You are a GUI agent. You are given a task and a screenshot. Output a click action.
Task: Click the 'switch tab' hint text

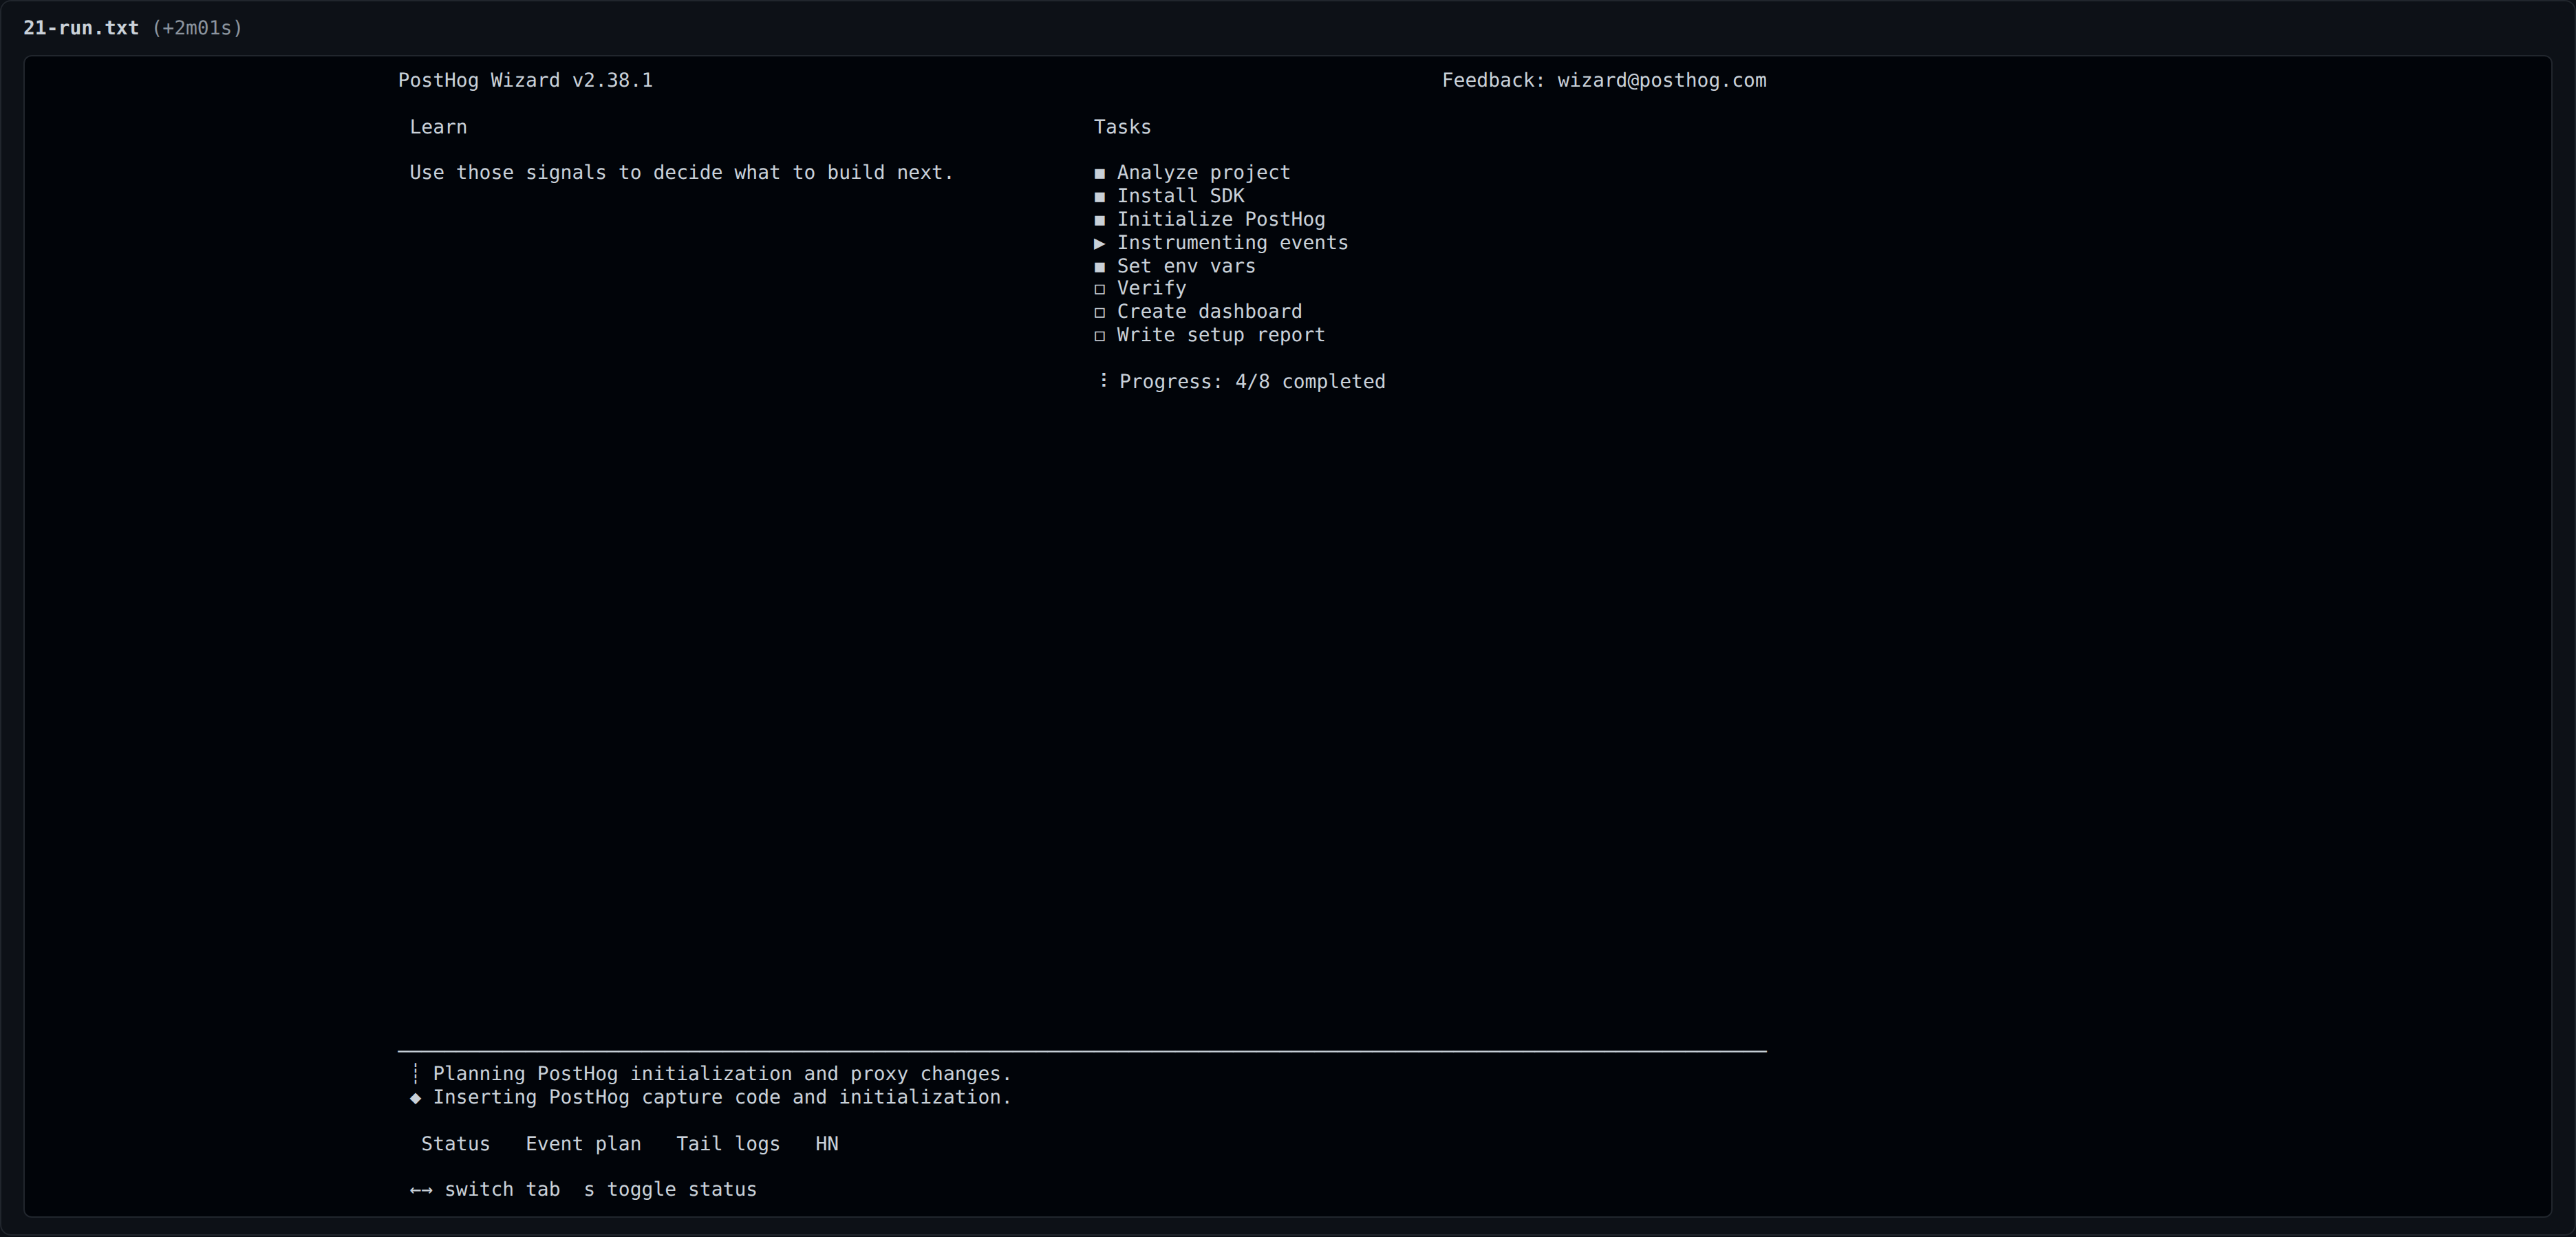pyautogui.click(x=502, y=1189)
